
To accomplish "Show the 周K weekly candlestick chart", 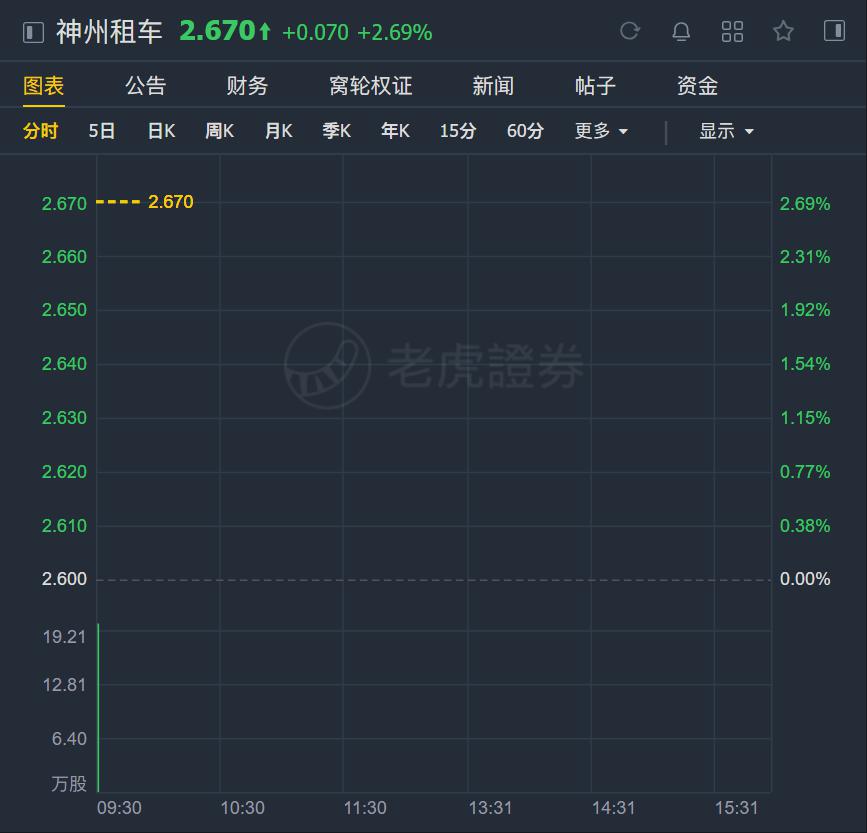I will (220, 131).
